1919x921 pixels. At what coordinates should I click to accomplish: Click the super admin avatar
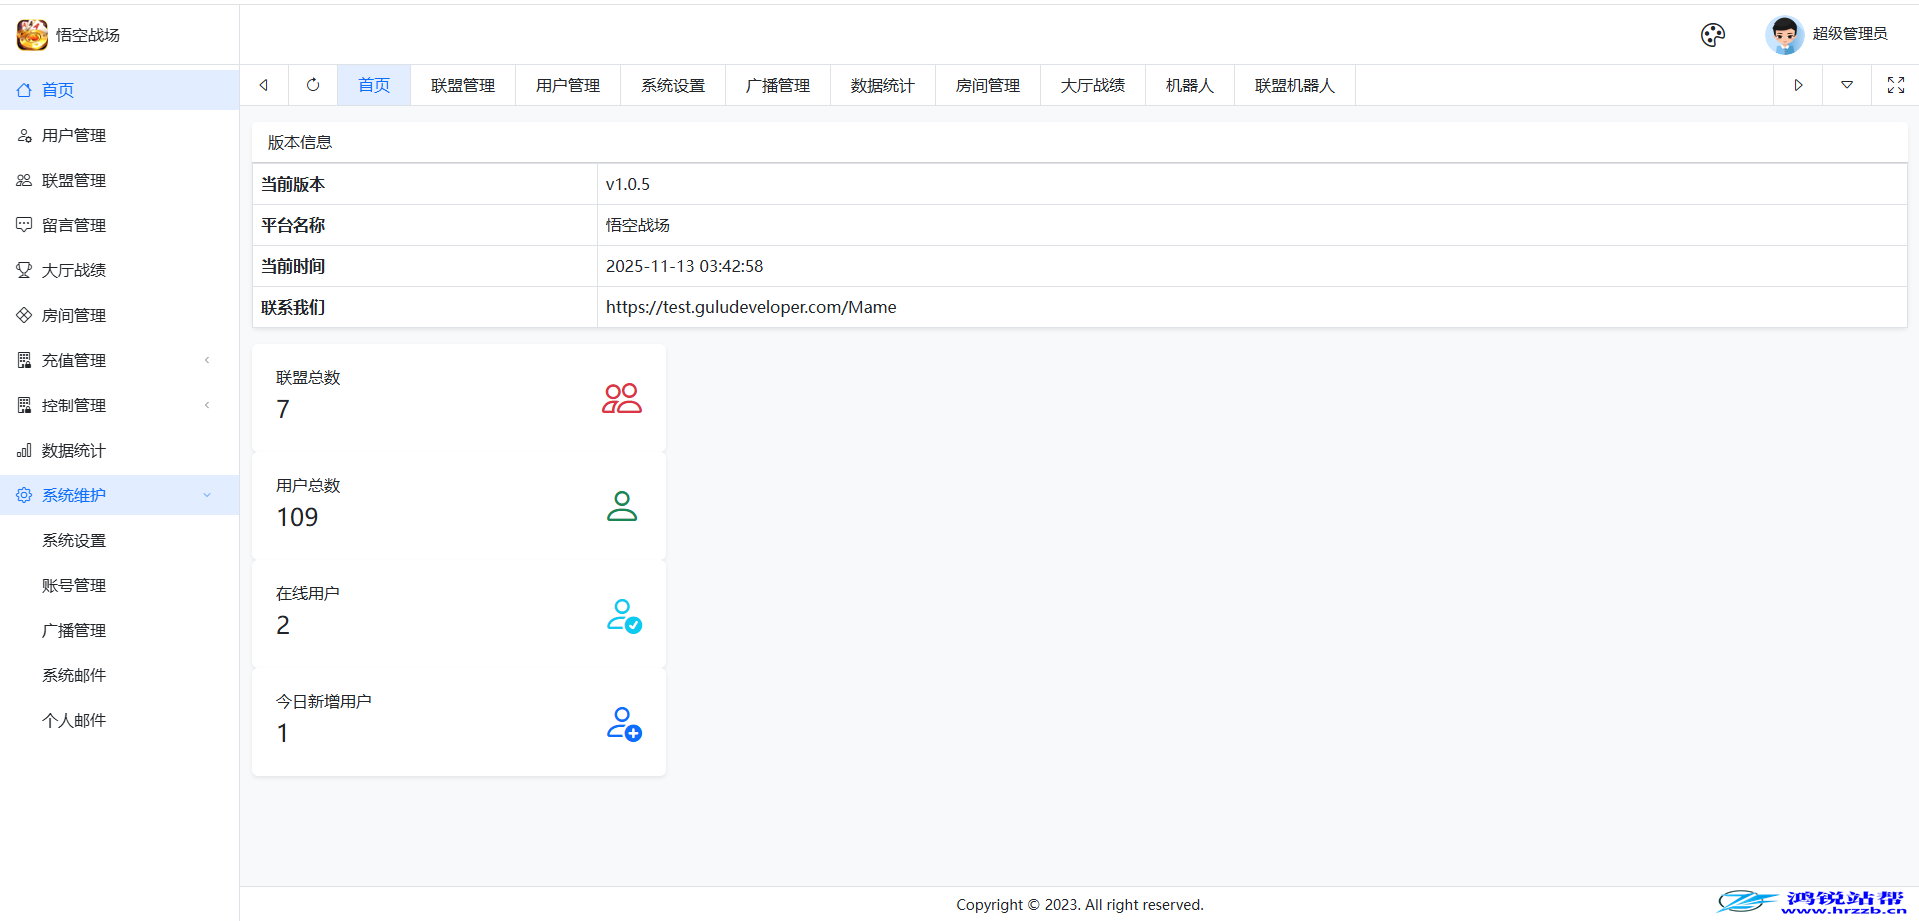(1784, 35)
